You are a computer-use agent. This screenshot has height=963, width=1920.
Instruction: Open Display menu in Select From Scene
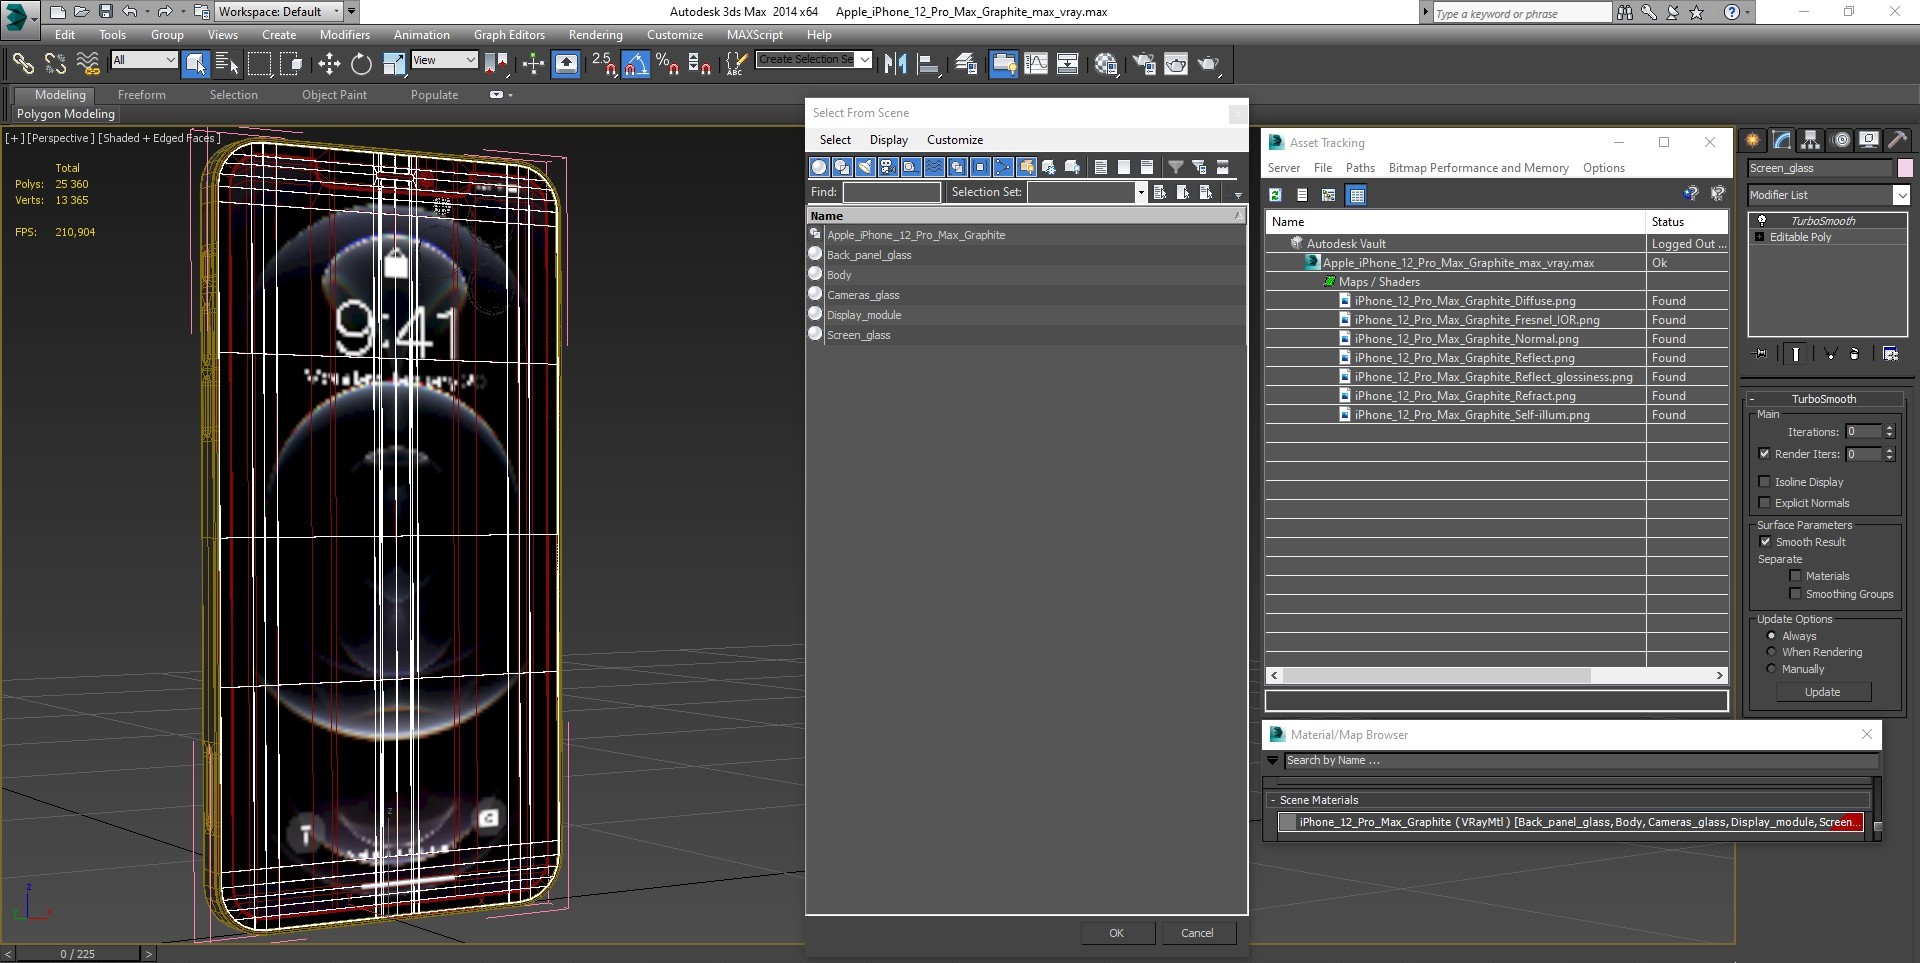pos(888,140)
